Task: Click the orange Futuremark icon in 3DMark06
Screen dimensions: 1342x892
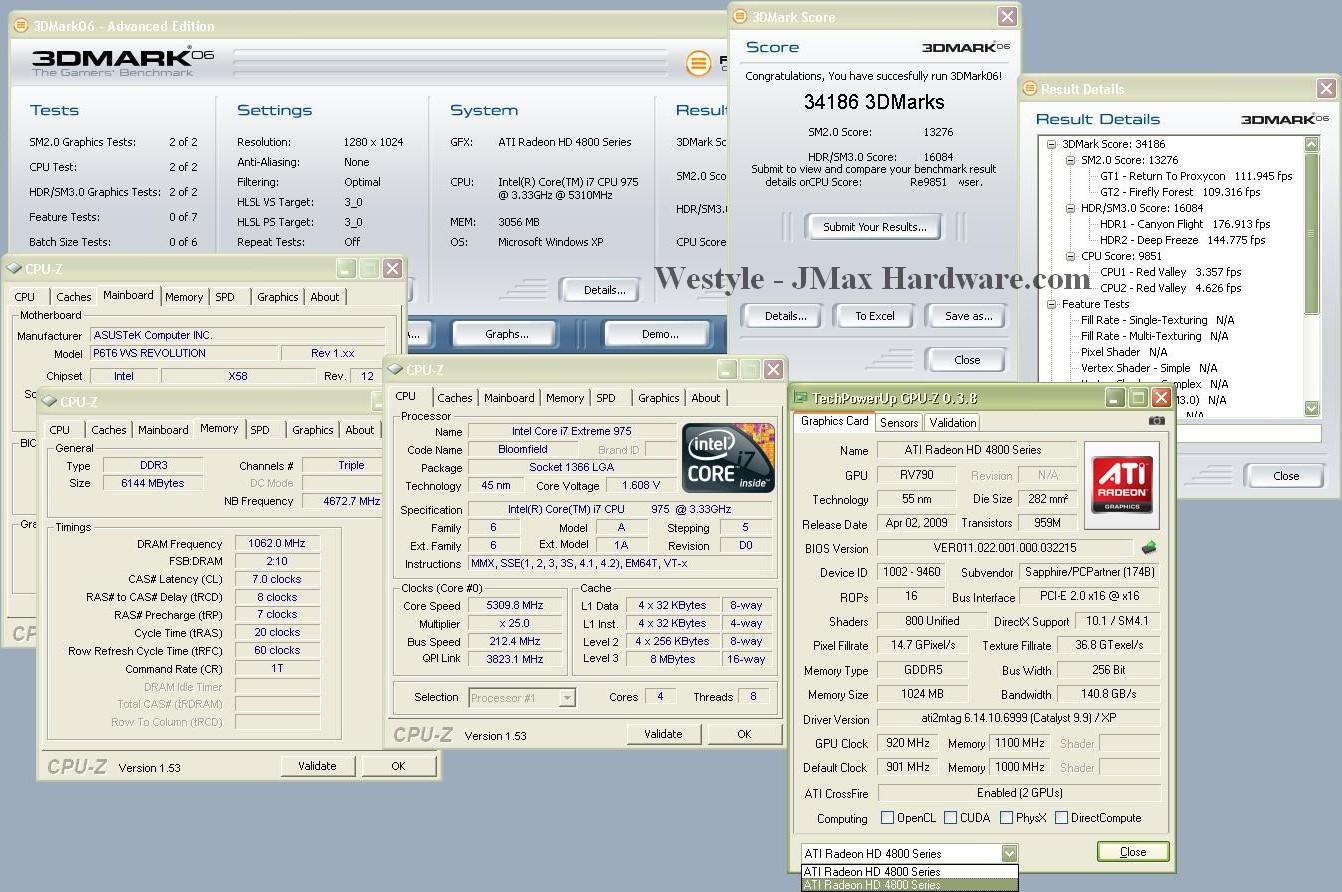Action: coord(699,64)
